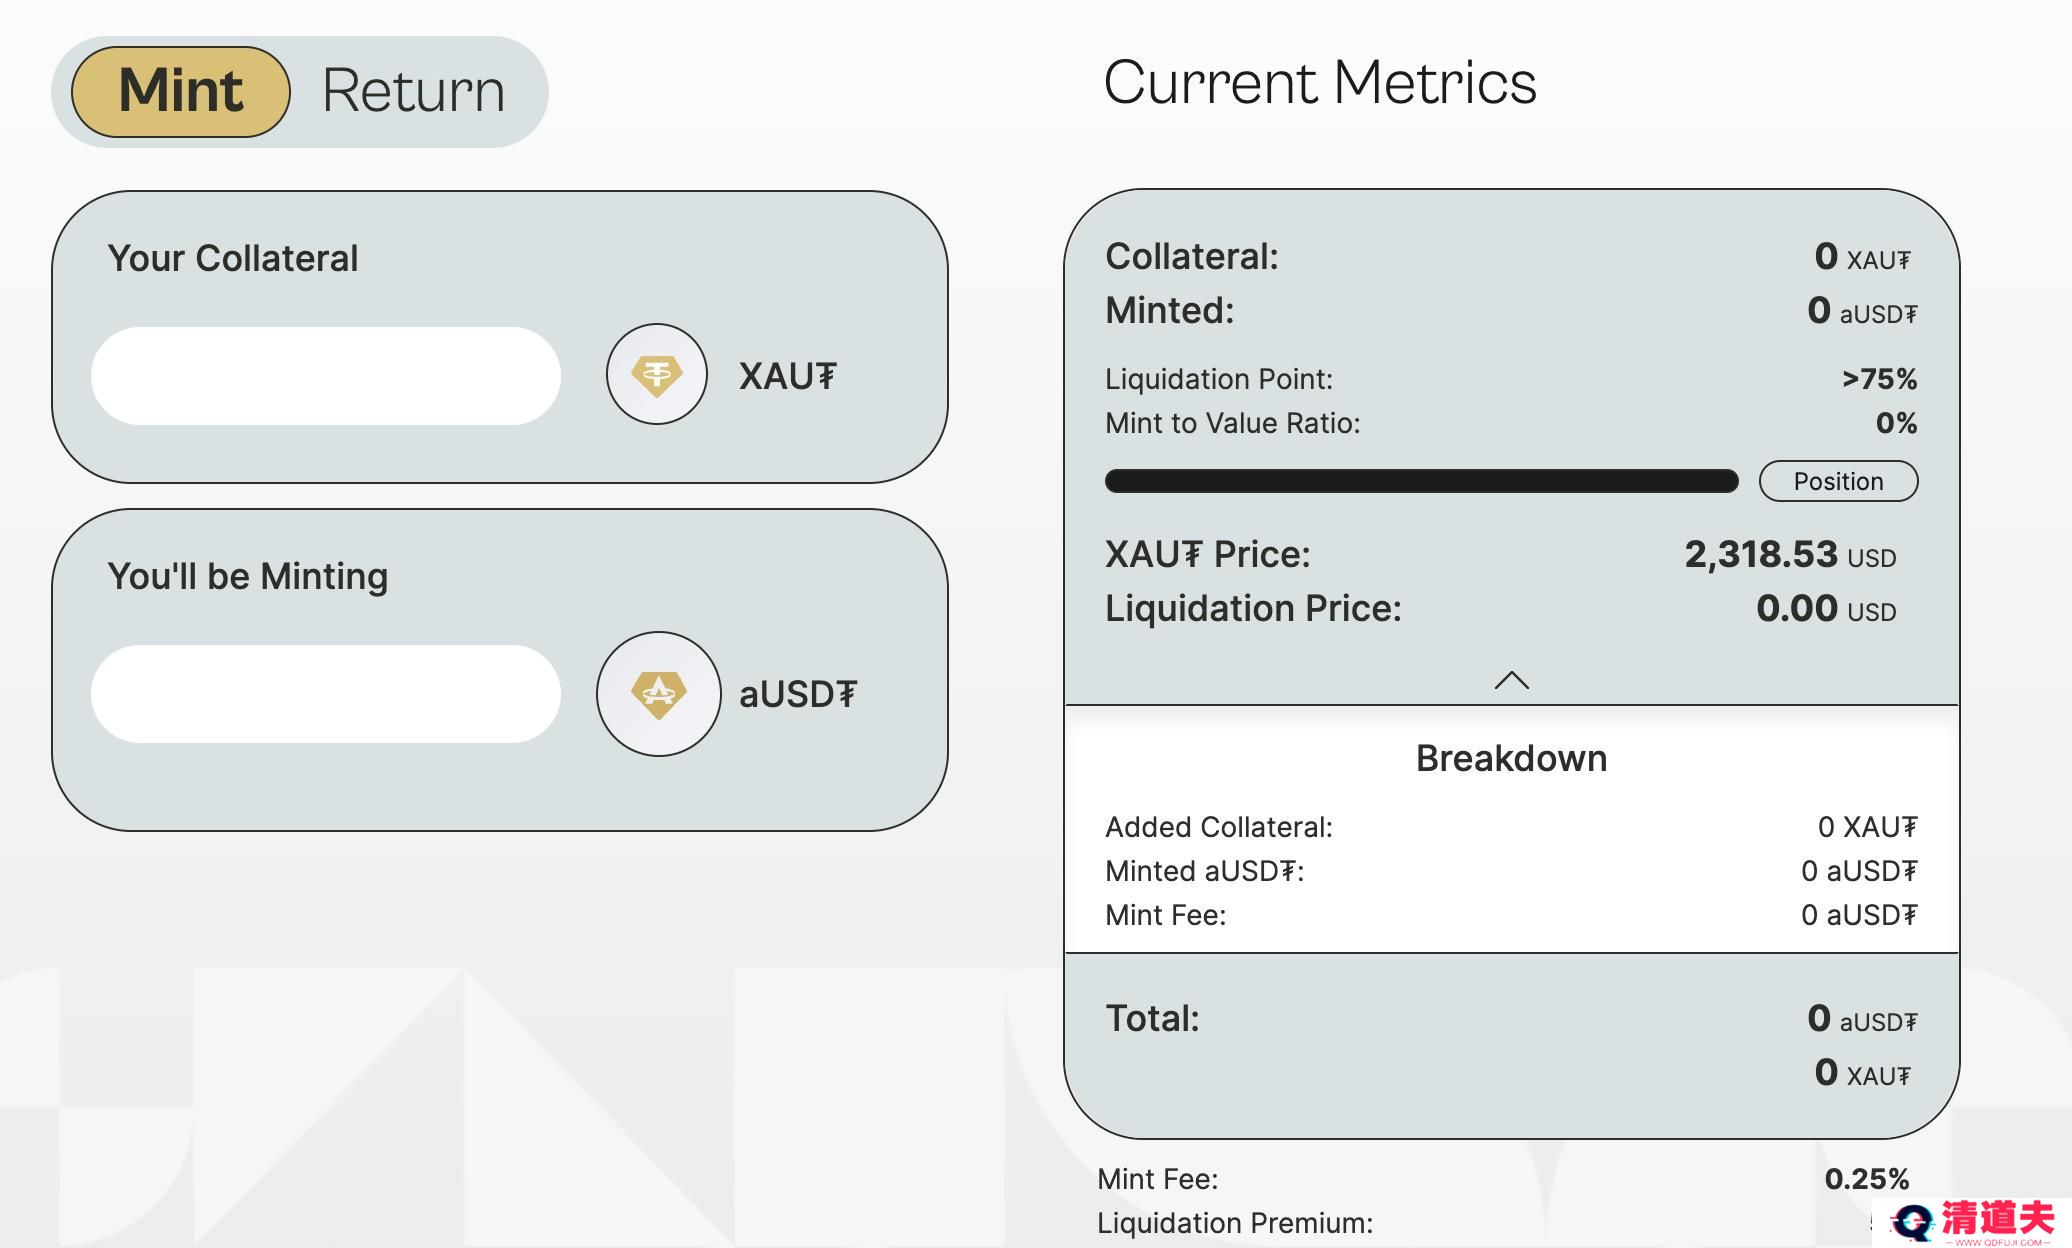Click the Position button
This screenshot has height=1248, width=2072.
click(1838, 481)
